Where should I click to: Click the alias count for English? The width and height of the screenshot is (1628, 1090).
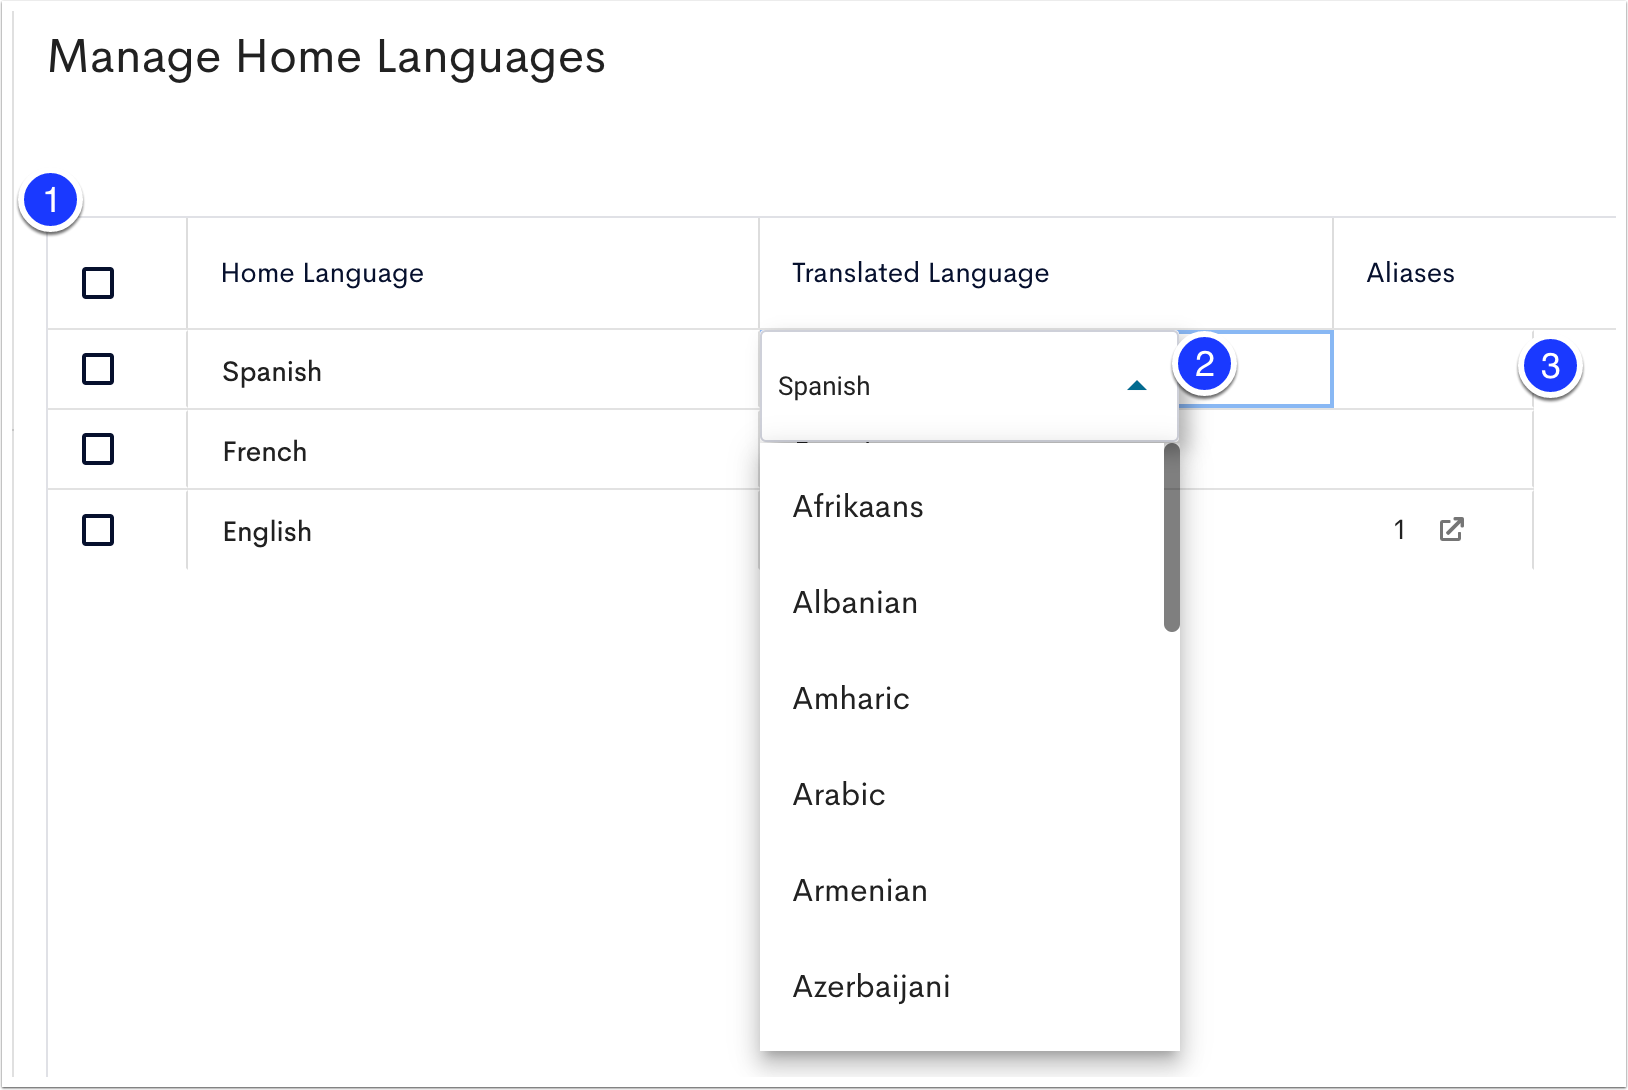(x=1399, y=530)
